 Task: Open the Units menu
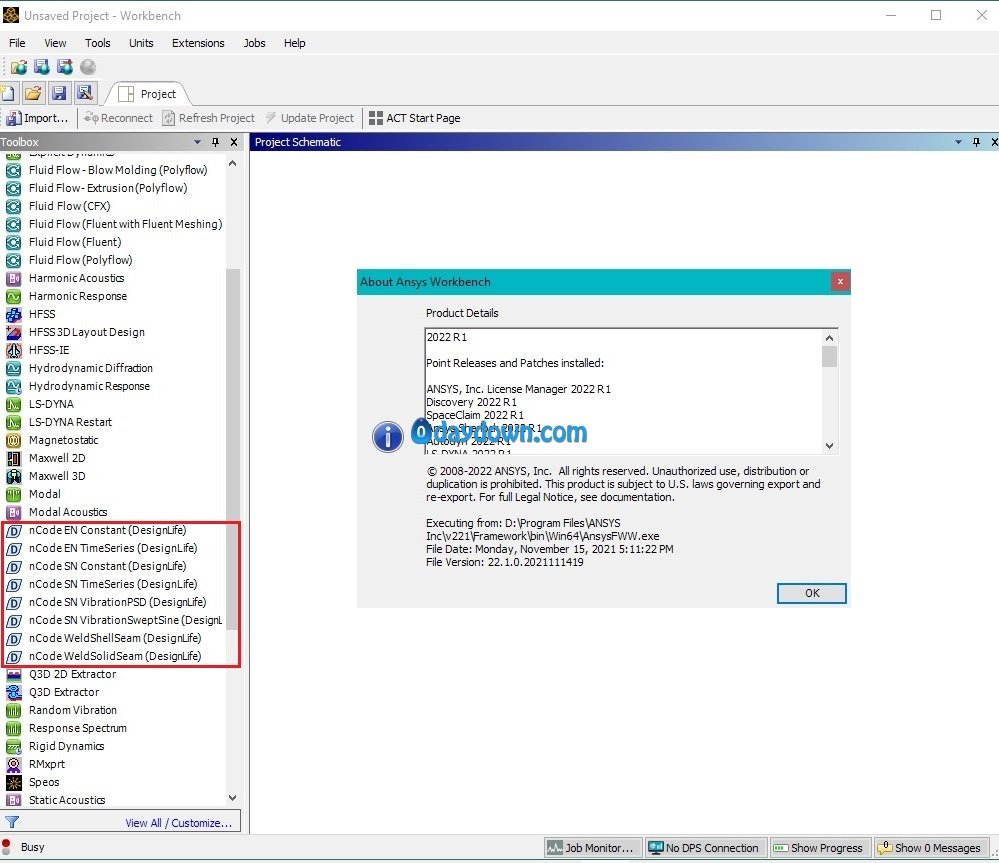click(x=141, y=43)
